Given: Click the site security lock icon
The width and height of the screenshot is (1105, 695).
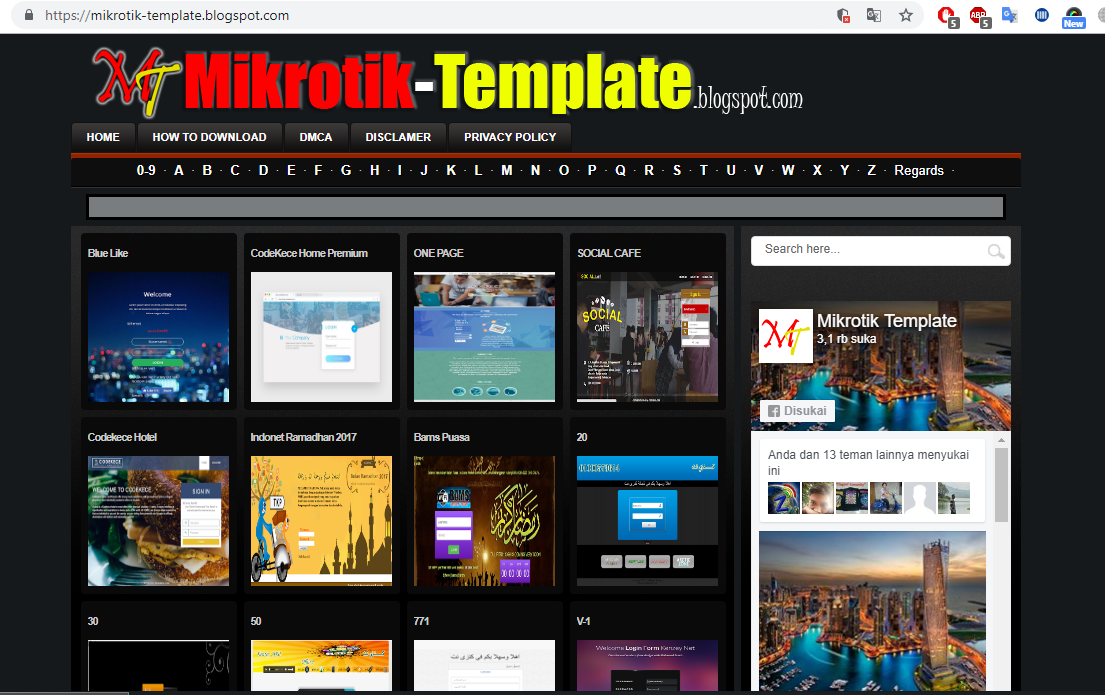Looking at the screenshot, I should click(29, 15).
